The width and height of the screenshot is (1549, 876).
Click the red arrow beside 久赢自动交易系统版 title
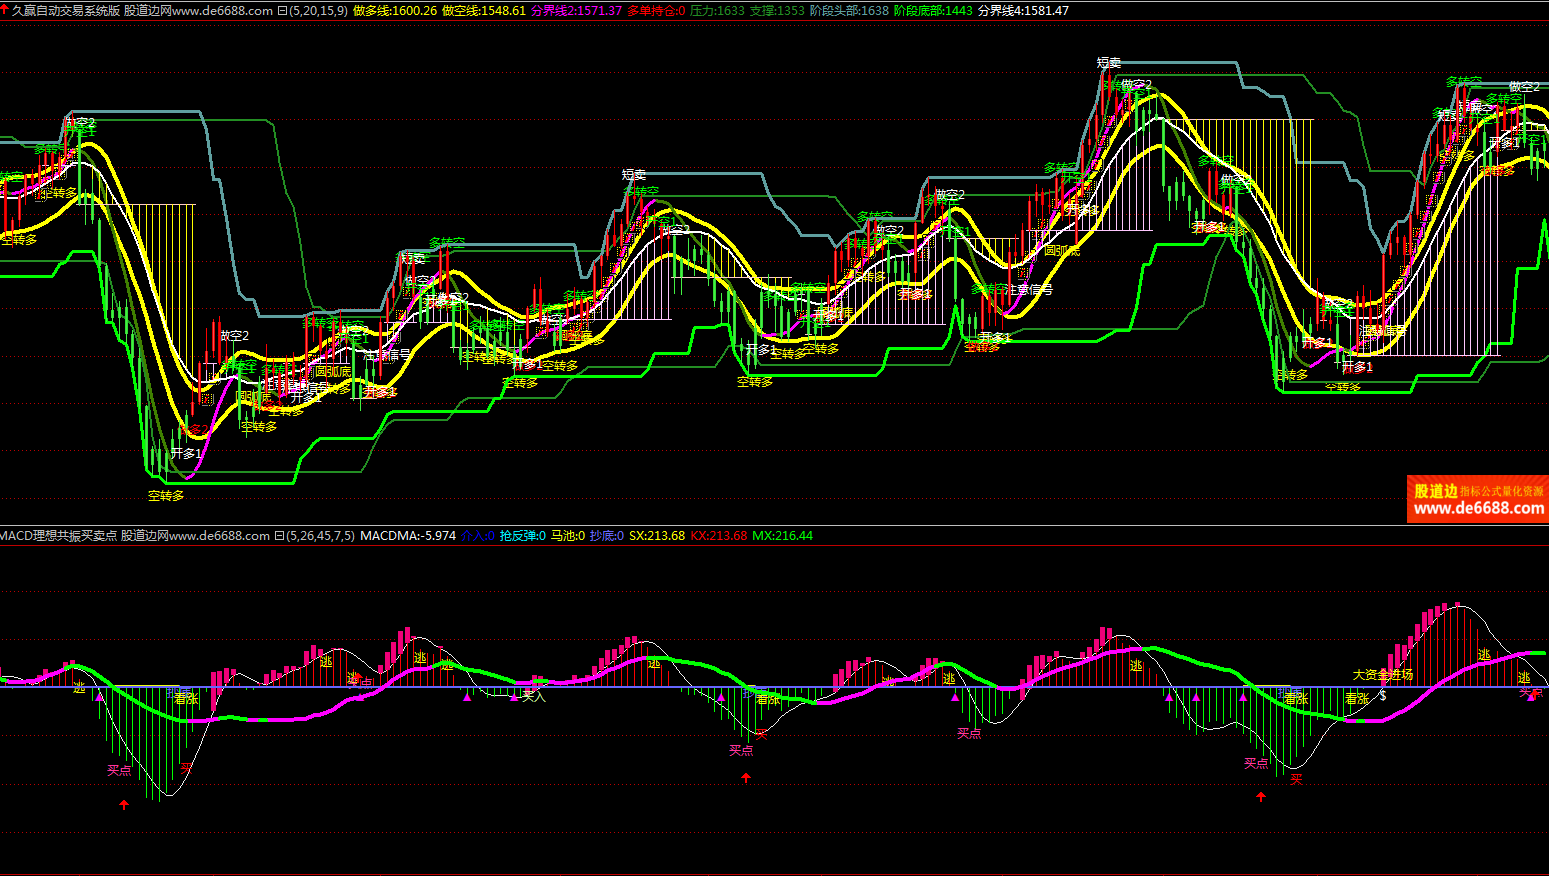(5, 9)
